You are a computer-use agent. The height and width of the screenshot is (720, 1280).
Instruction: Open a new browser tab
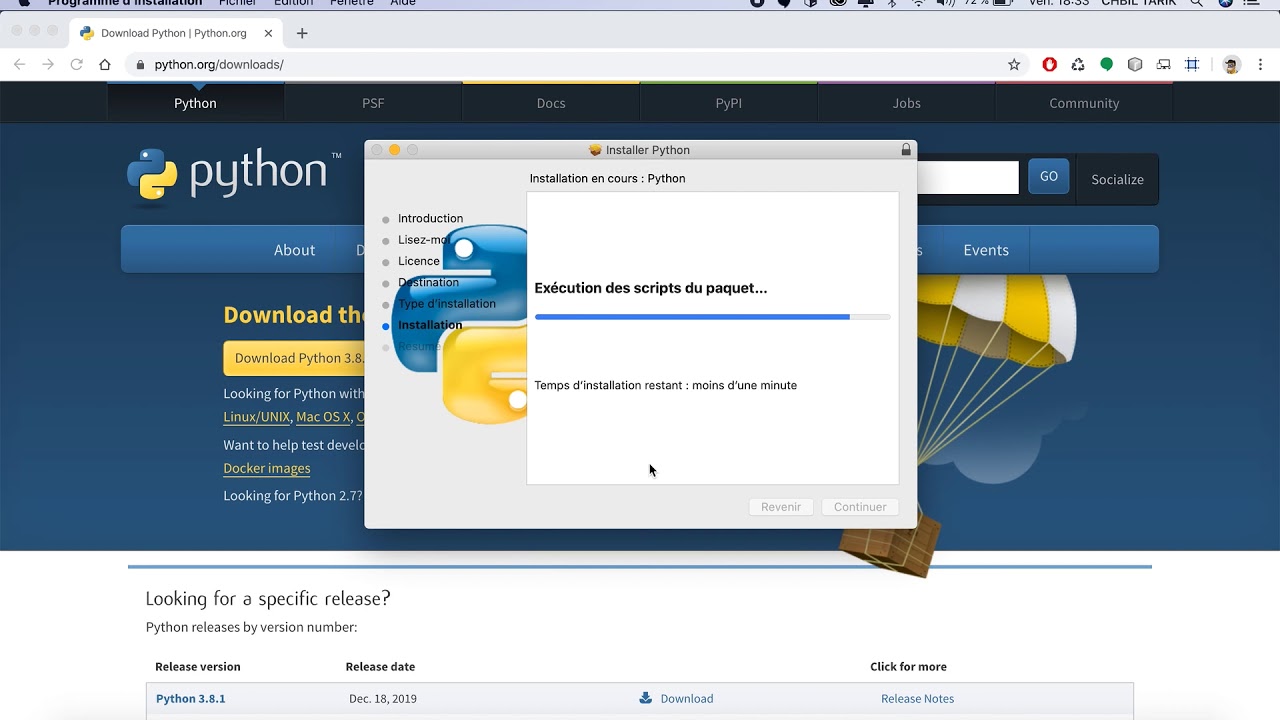click(x=302, y=33)
